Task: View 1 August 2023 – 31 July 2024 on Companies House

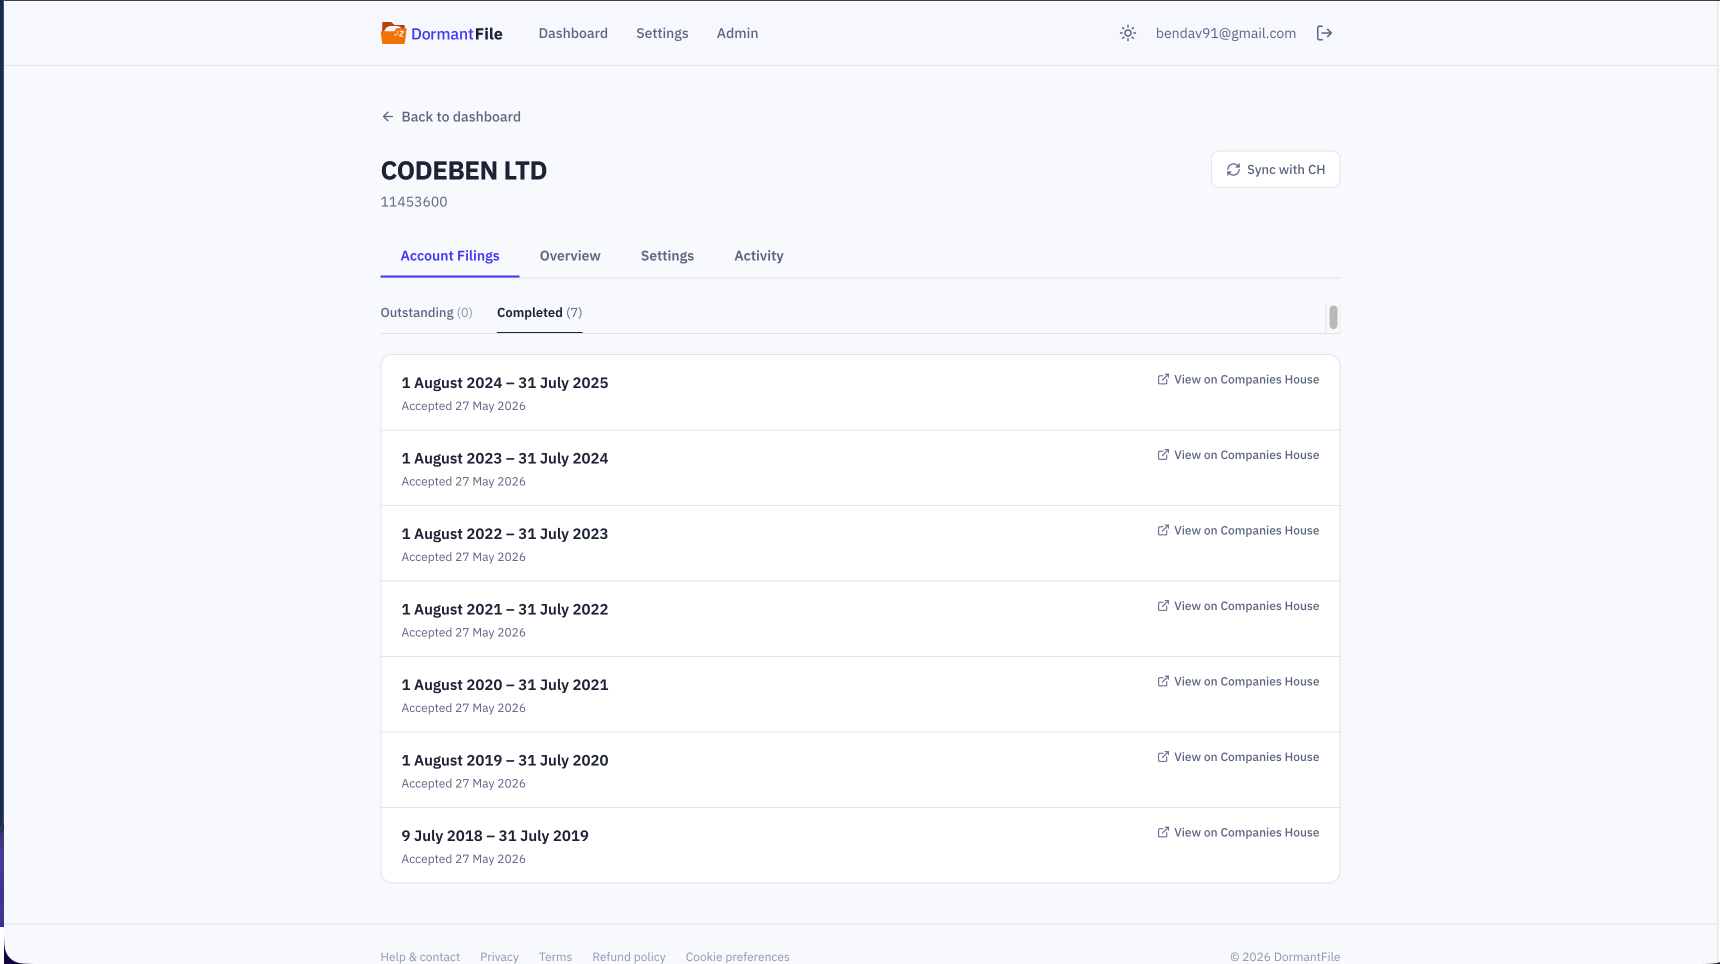Action: (1238, 455)
